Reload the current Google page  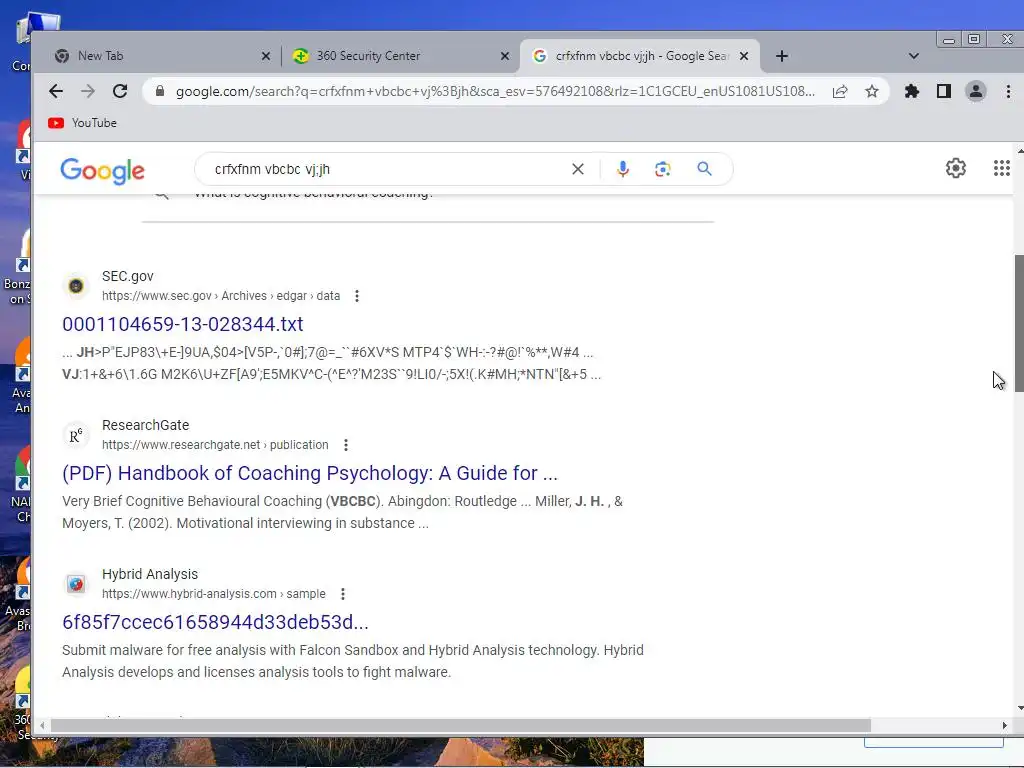coord(120,91)
